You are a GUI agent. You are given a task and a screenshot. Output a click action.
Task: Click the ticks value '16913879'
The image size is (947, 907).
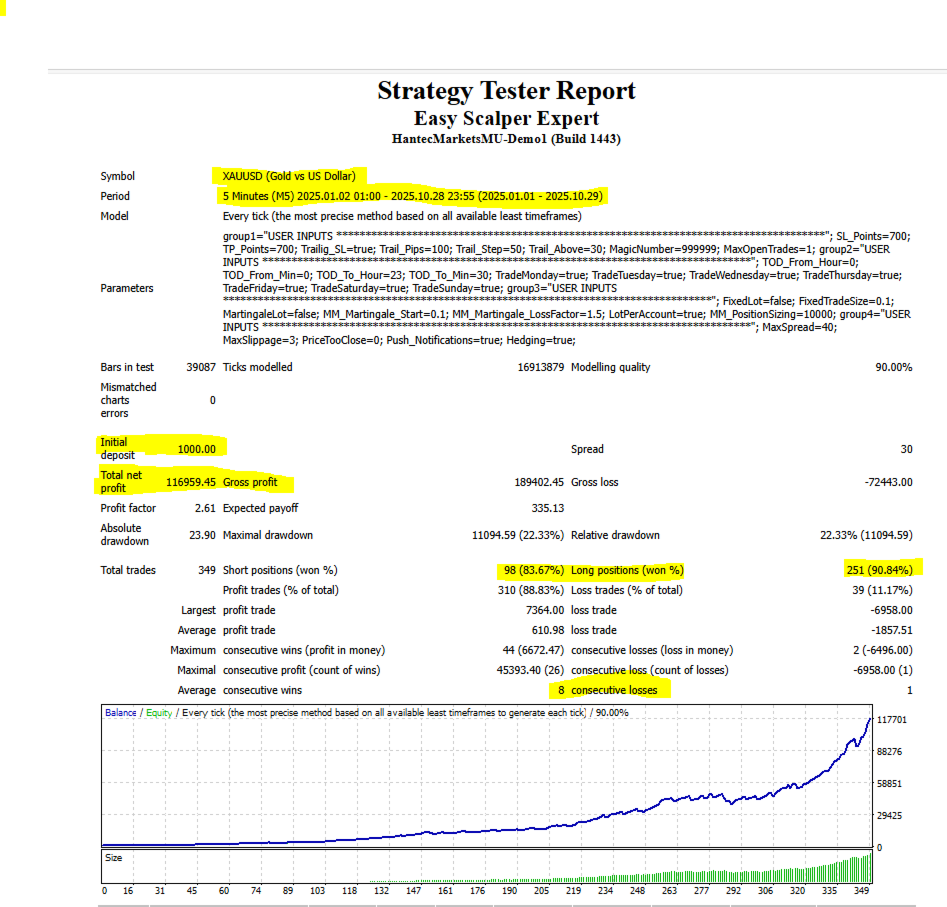click(x=541, y=367)
